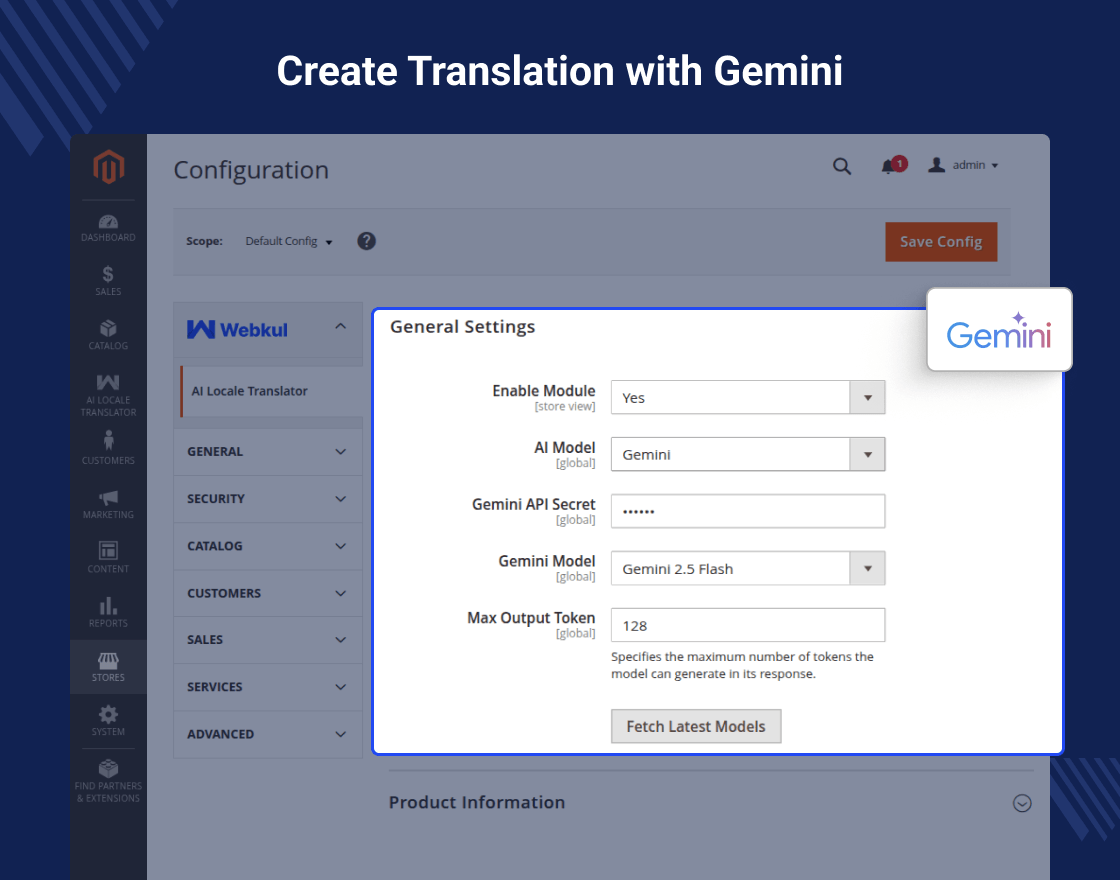Open the Scope Default Config switcher

(x=288, y=241)
